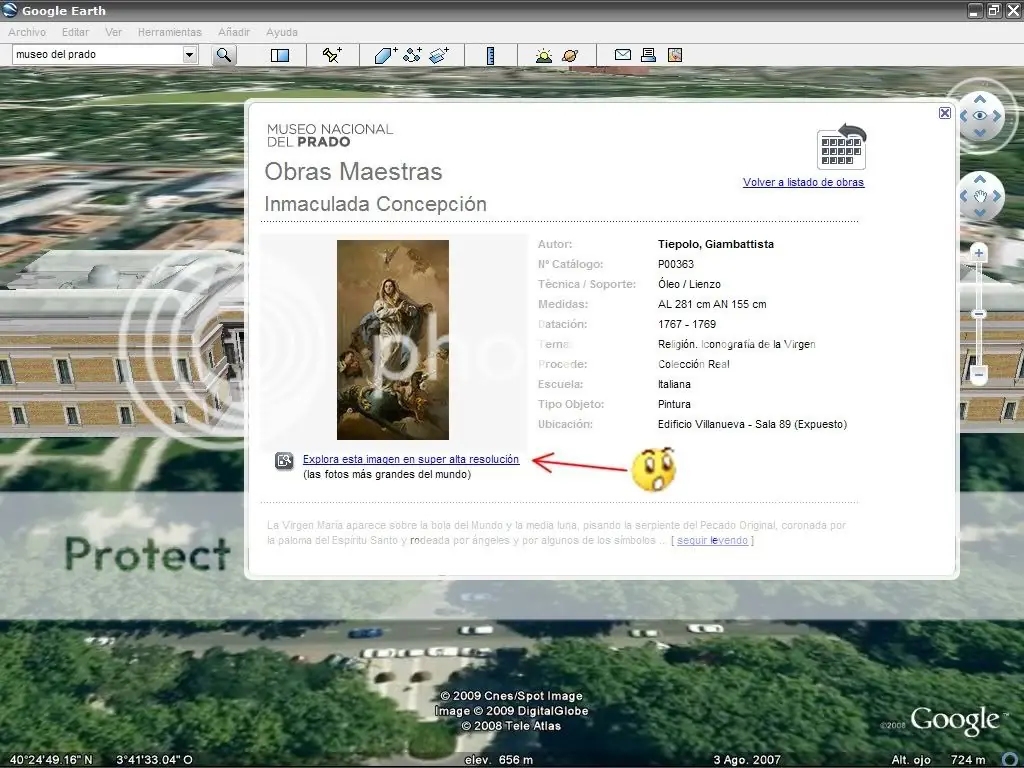Click the 'Inmaculada Concepción' title

tap(376, 204)
